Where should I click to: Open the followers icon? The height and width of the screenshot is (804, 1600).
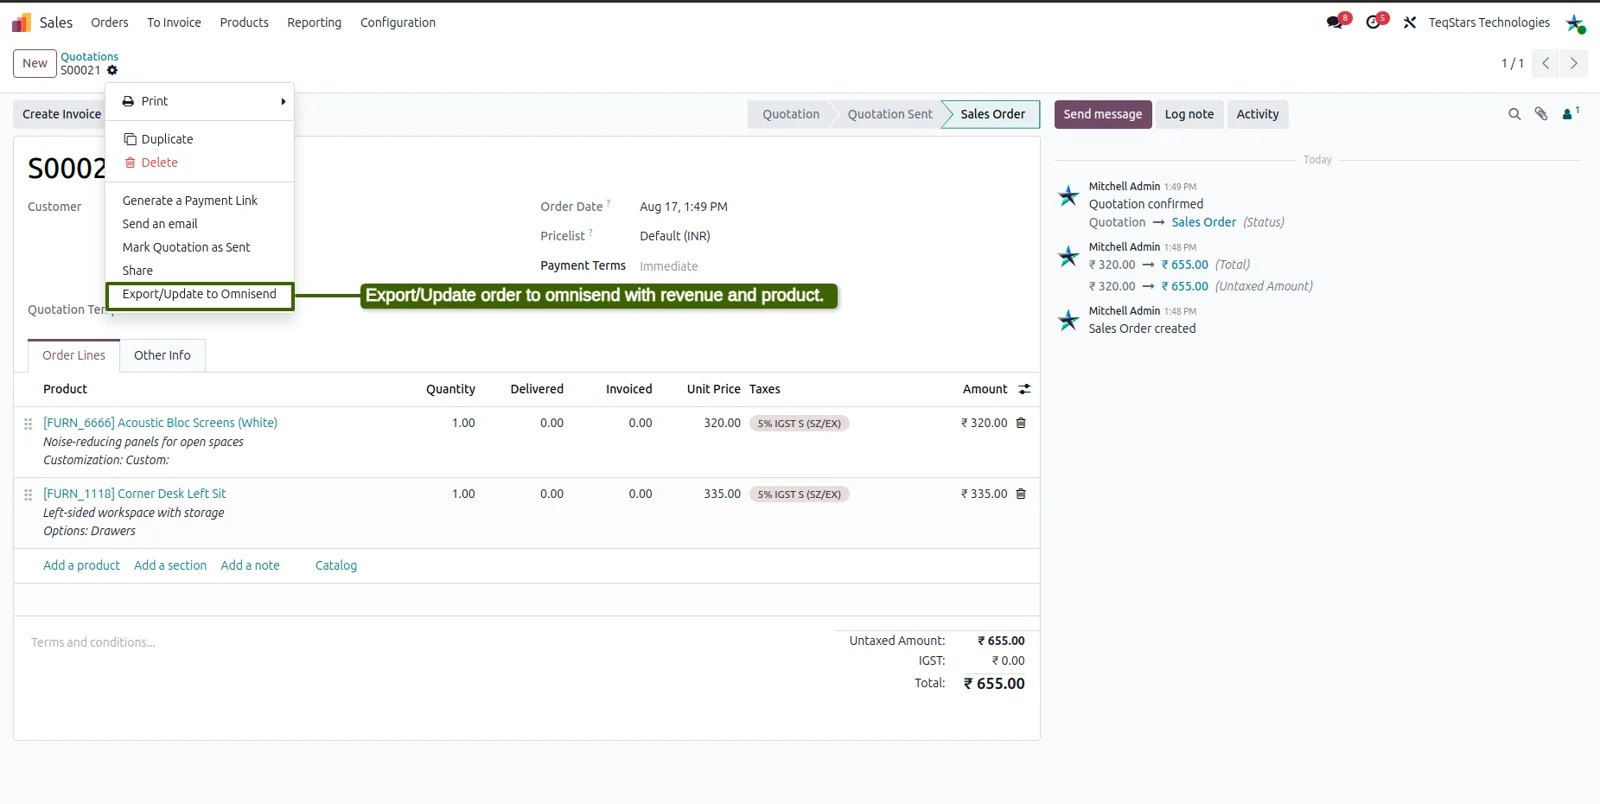click(x=1570, y=113)
